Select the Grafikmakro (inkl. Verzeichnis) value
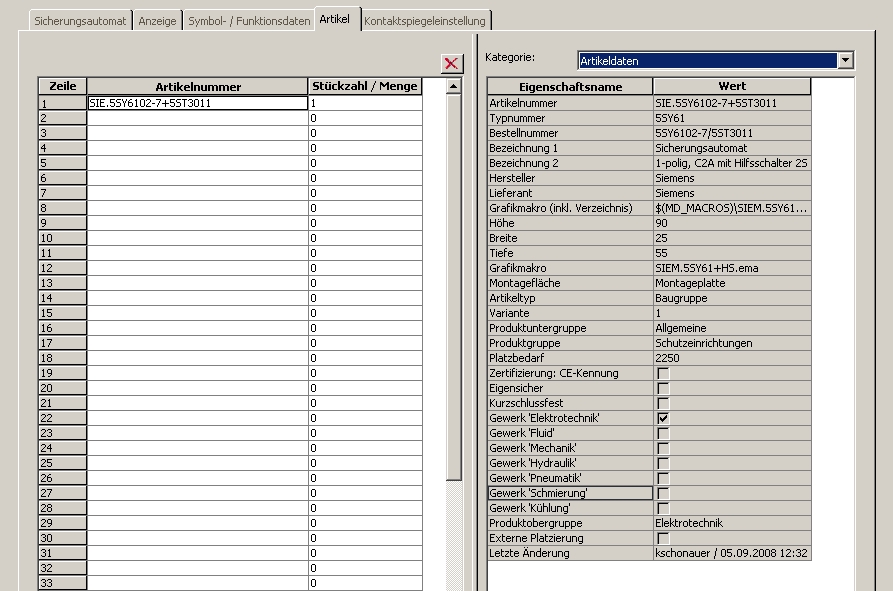 click(x=732, y=208)
